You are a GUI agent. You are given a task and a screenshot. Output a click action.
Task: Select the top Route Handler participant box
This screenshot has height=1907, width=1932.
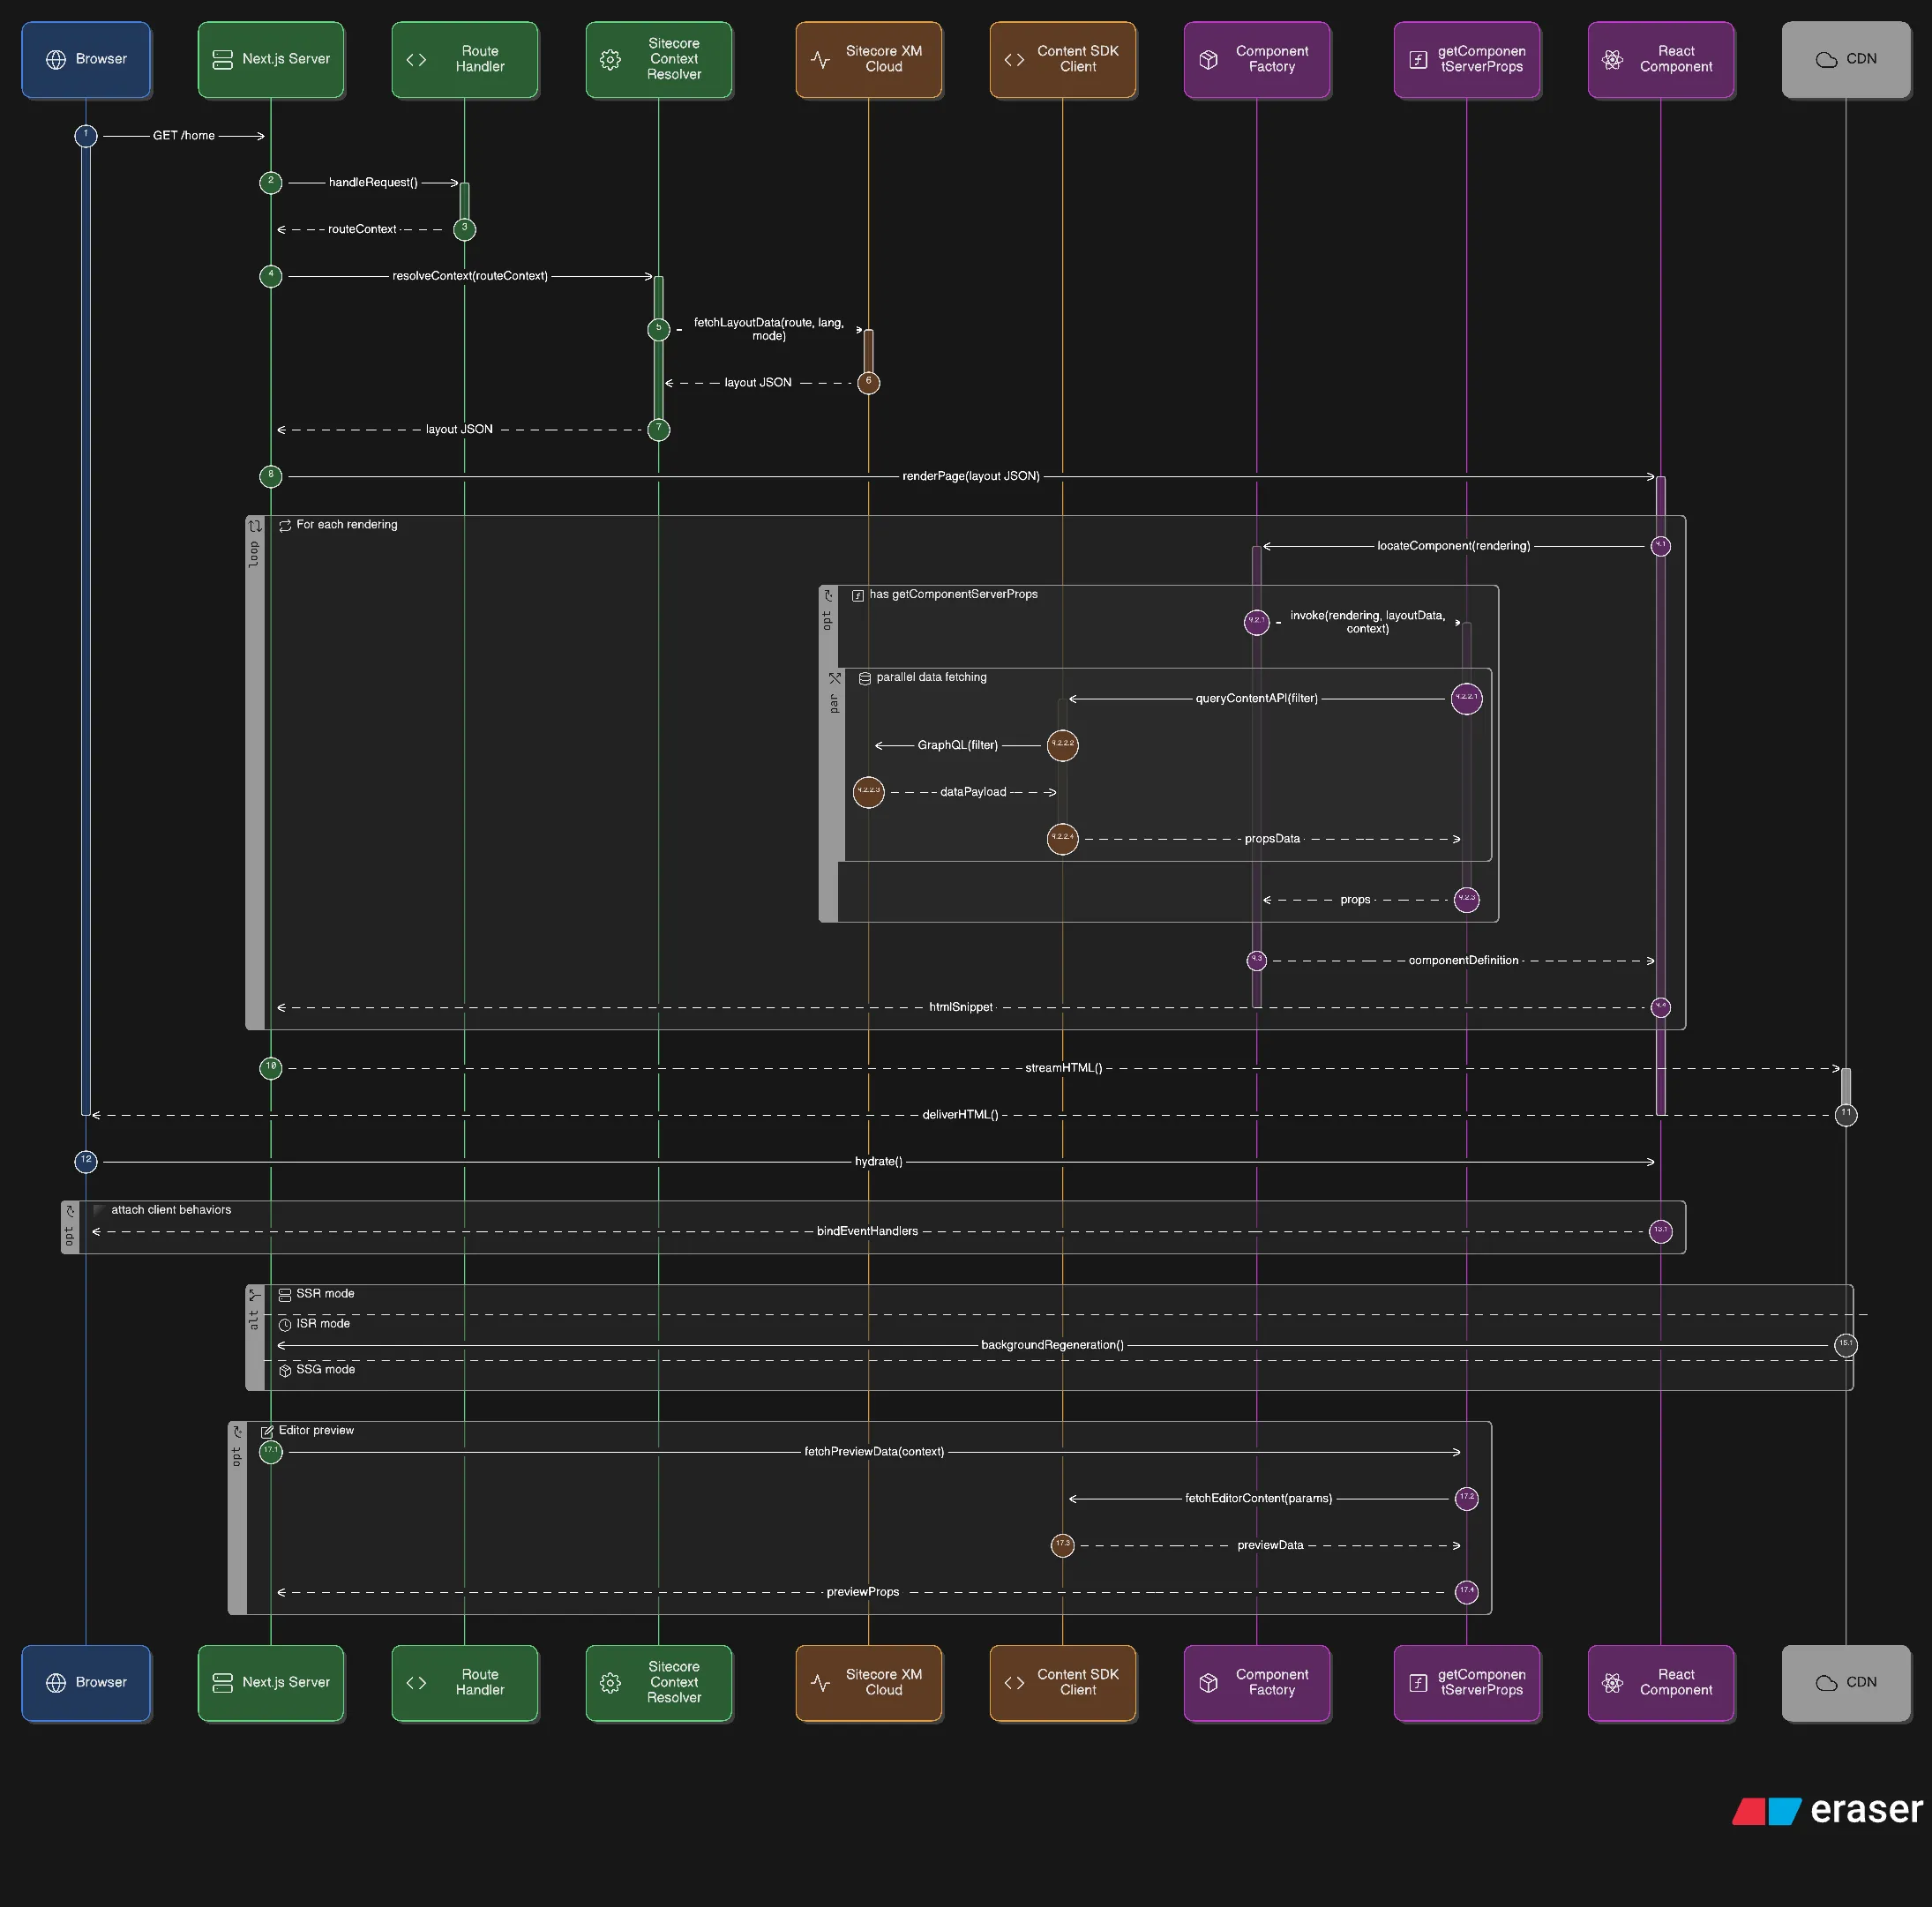point(465,60)
